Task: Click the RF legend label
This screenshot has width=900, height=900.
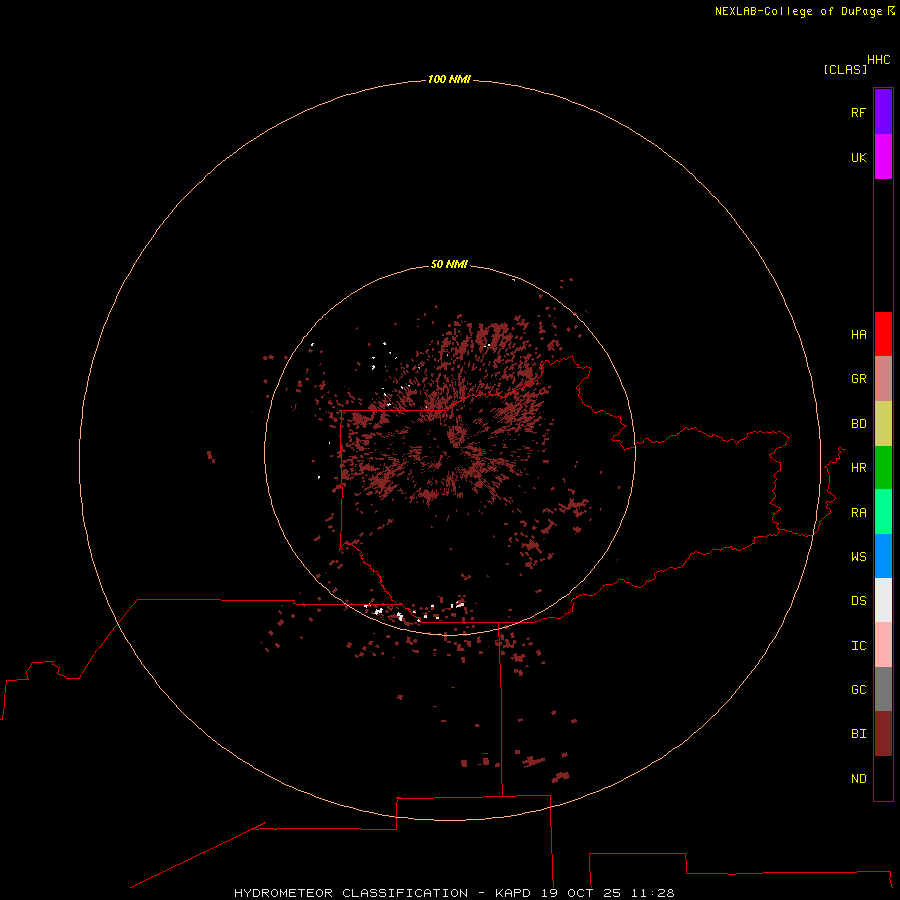Action: coord(858,112)
